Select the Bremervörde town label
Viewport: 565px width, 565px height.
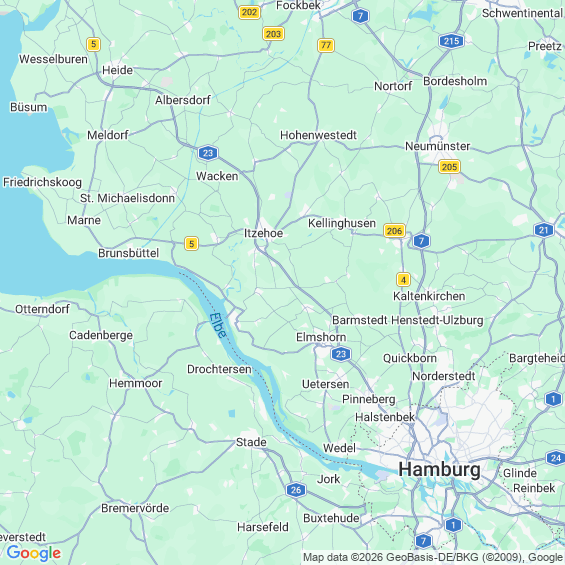coord(135,508)
